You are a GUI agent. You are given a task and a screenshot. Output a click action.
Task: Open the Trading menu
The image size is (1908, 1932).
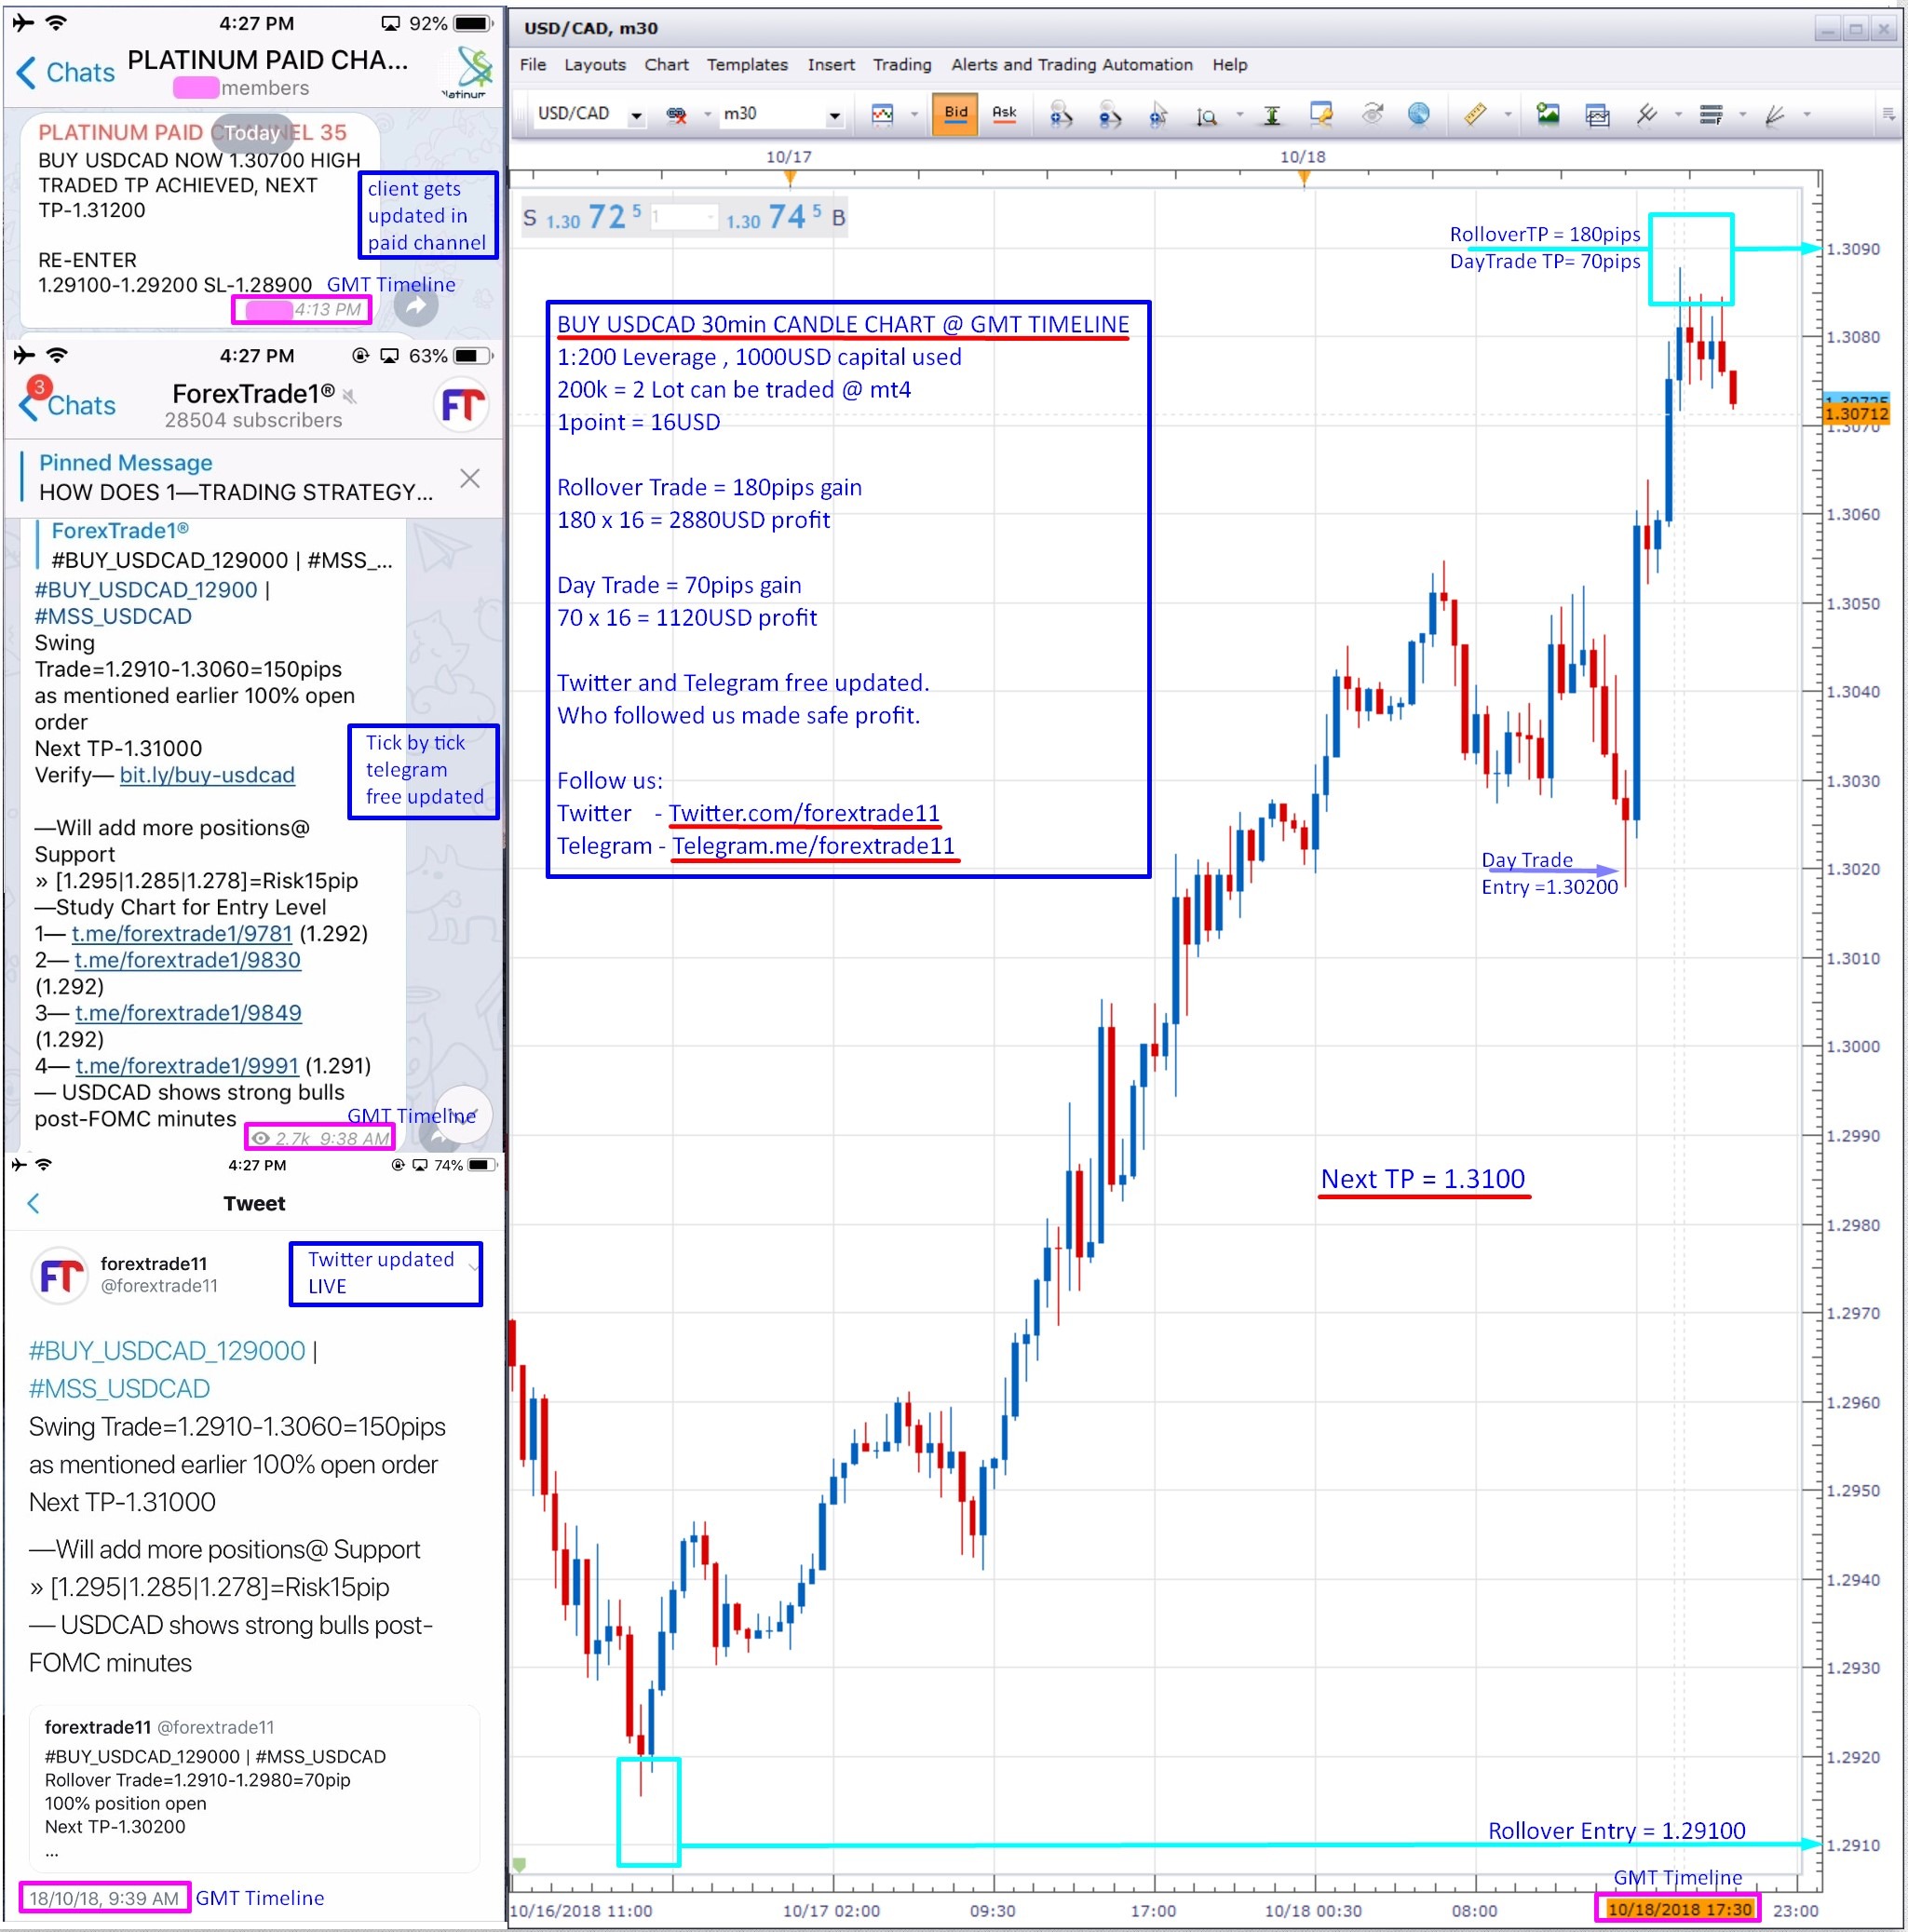[x=902, y=65]
